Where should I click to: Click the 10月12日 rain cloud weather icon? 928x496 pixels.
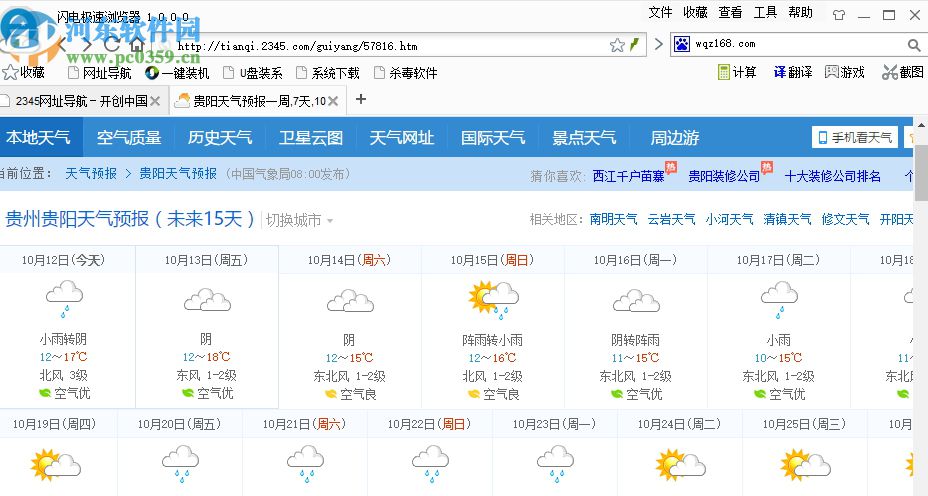(x=64, y=300)
